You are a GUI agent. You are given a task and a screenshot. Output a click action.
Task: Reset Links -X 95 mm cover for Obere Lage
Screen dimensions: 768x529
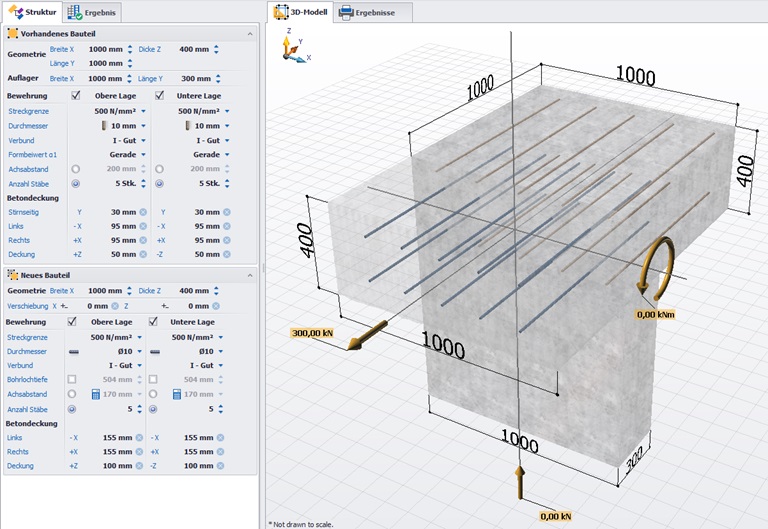click(143, 226)
